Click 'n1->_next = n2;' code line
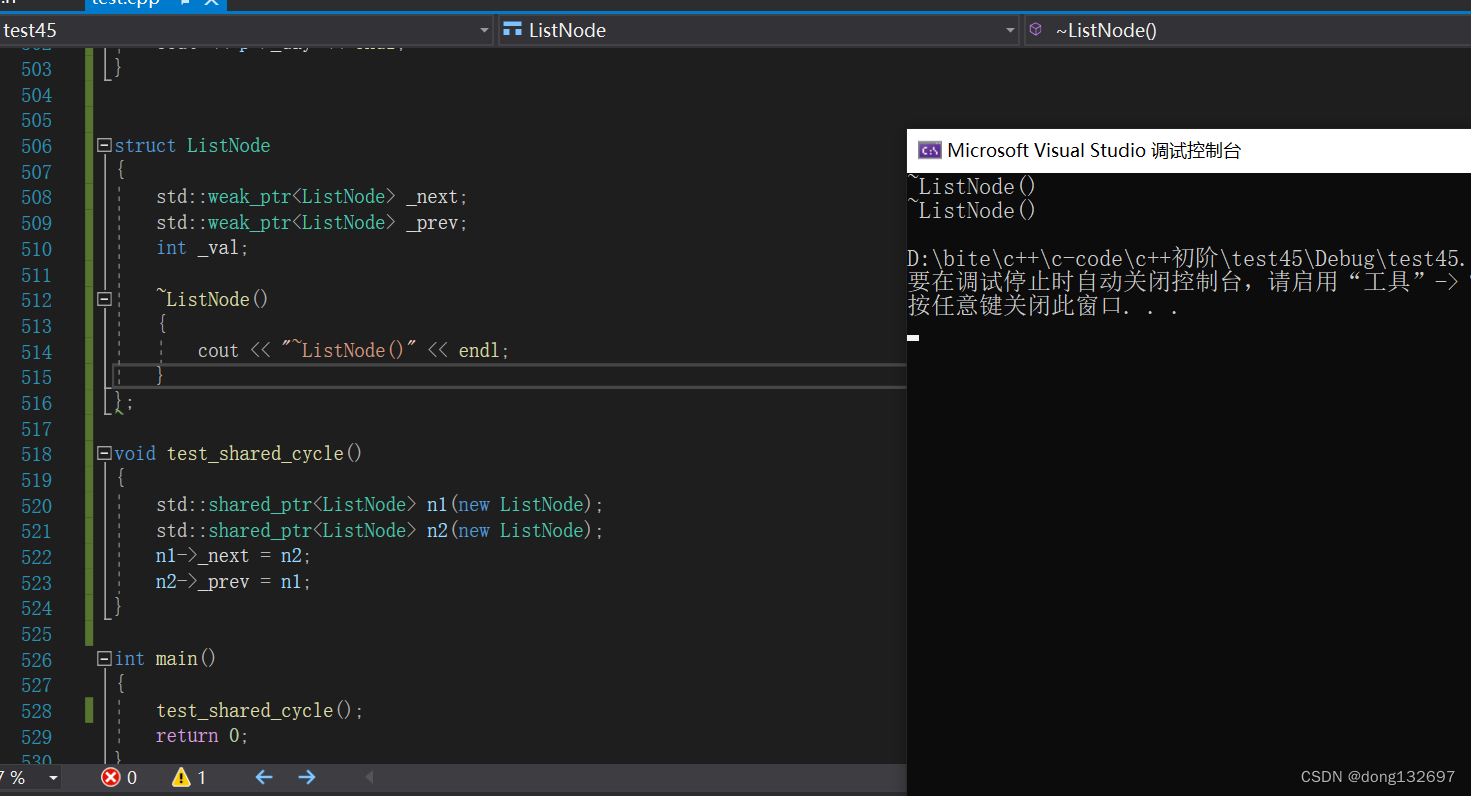 click(x=233, y=556)
